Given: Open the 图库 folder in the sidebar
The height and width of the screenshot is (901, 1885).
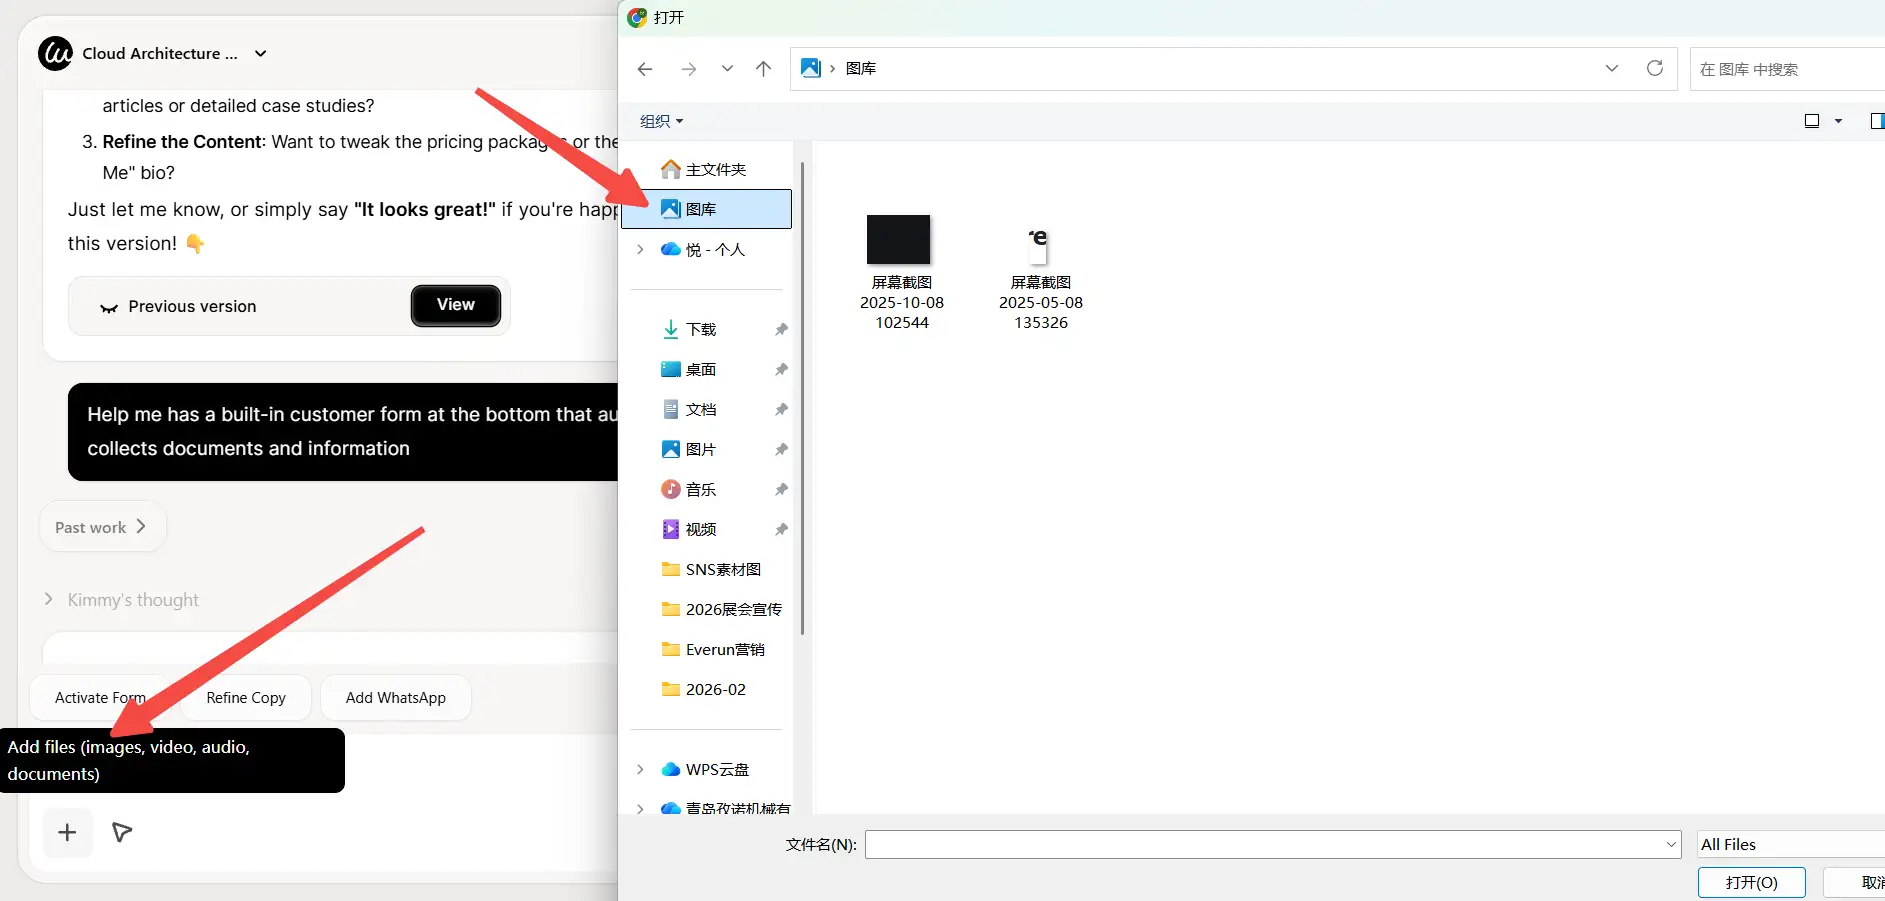Looking at the screenshot, I should point(703,208).
